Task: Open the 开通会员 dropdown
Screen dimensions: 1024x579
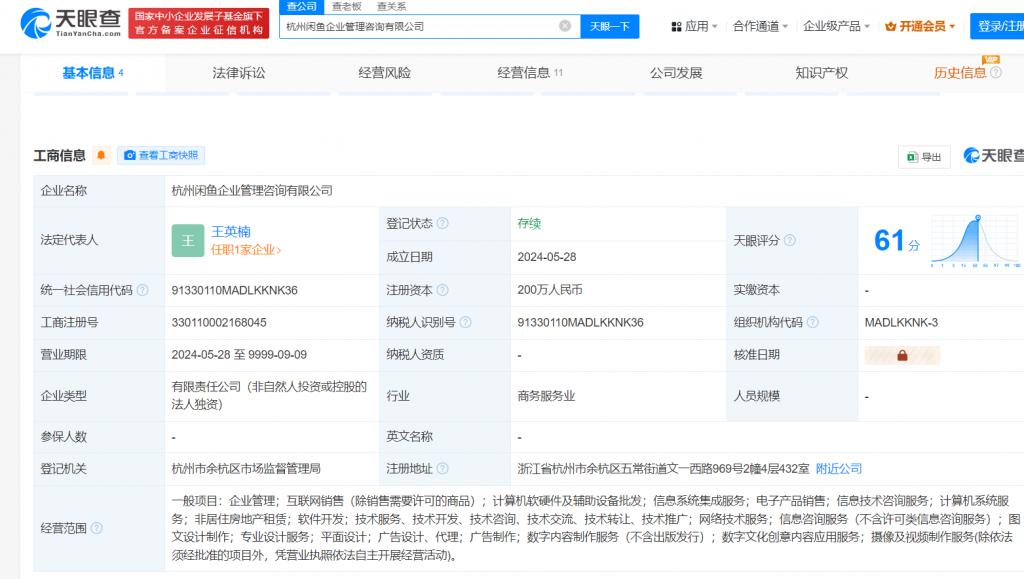Action: click(x=926, y=26)
